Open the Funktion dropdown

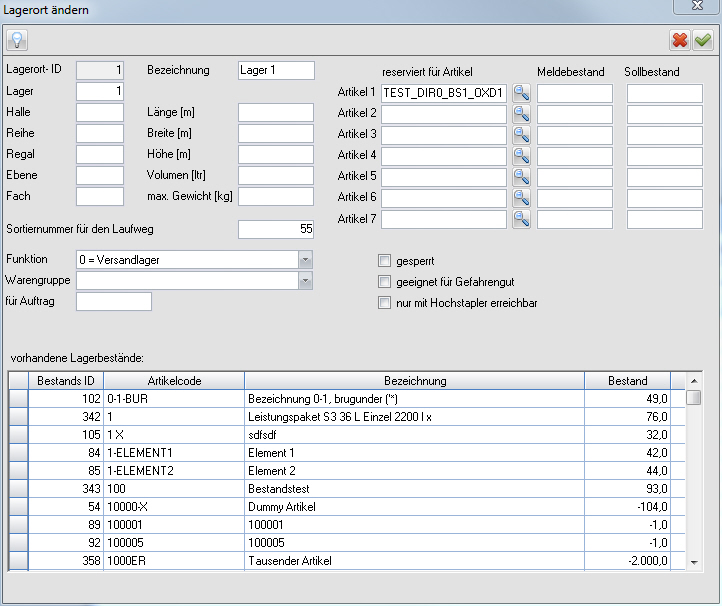305,260
